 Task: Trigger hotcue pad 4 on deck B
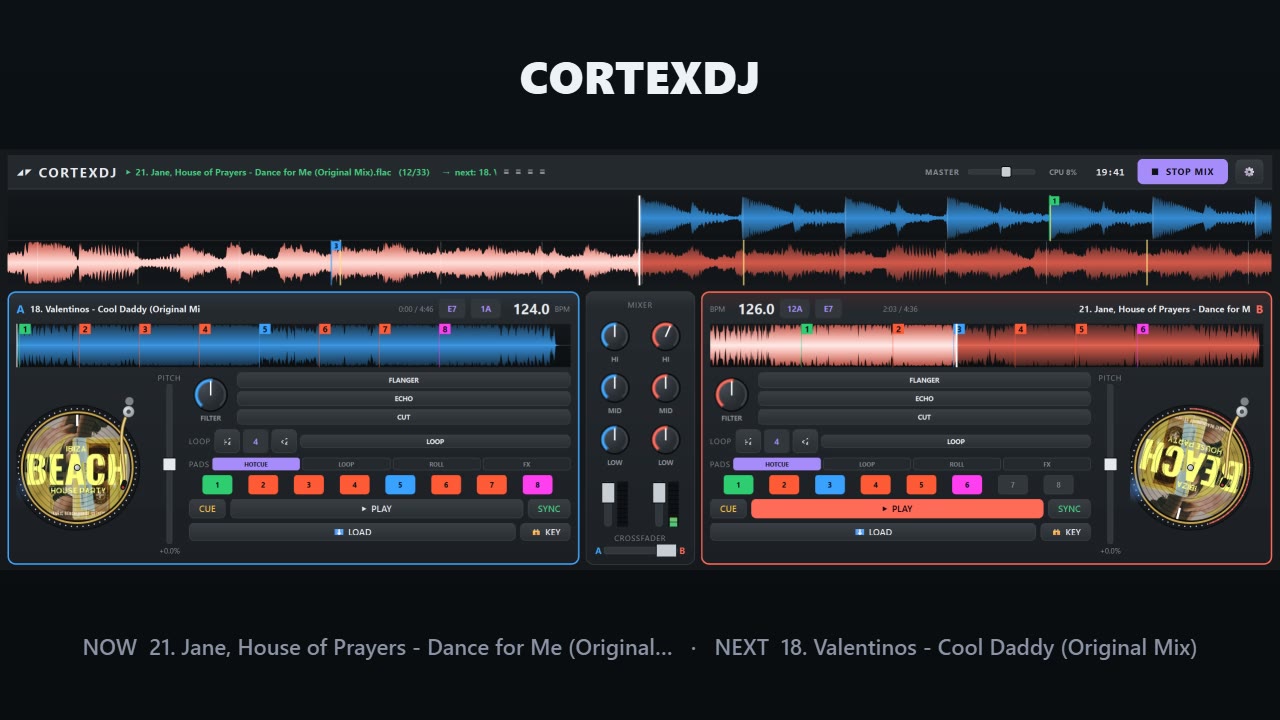(875, 485)
